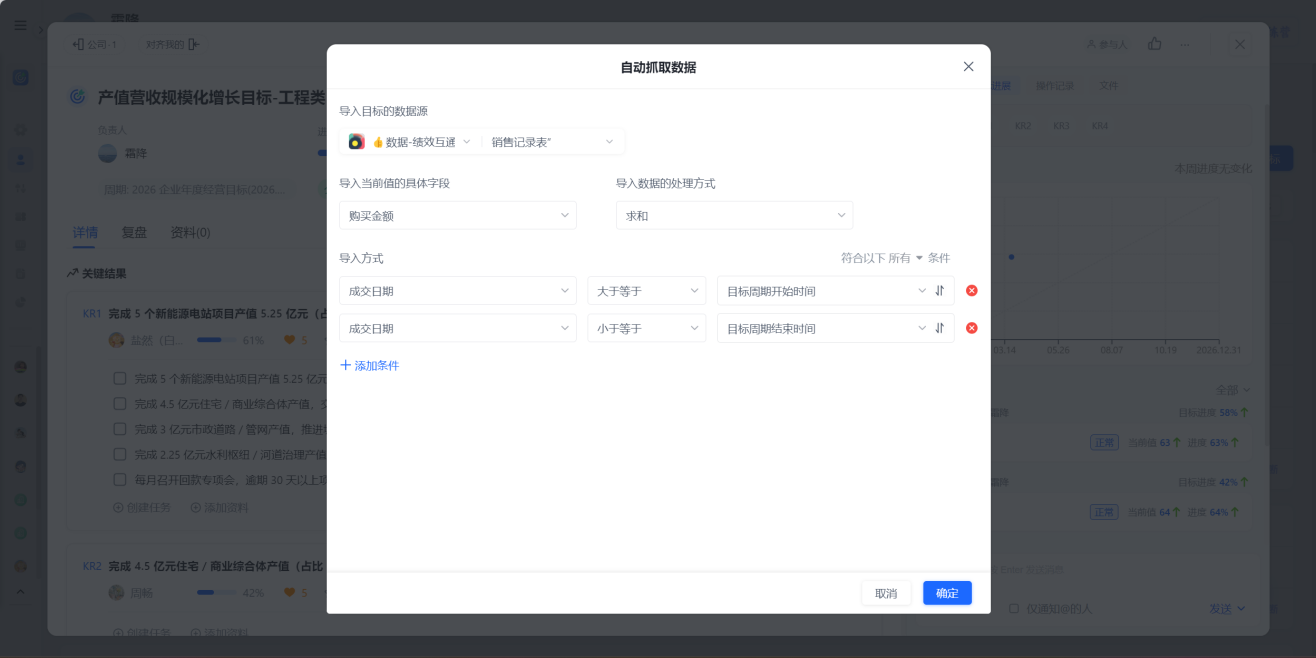The height and width of the screenshot is (658, 1316).
Task: Open the 数据-绩效互通 data source dropdown
Action: tap(420, 142)
